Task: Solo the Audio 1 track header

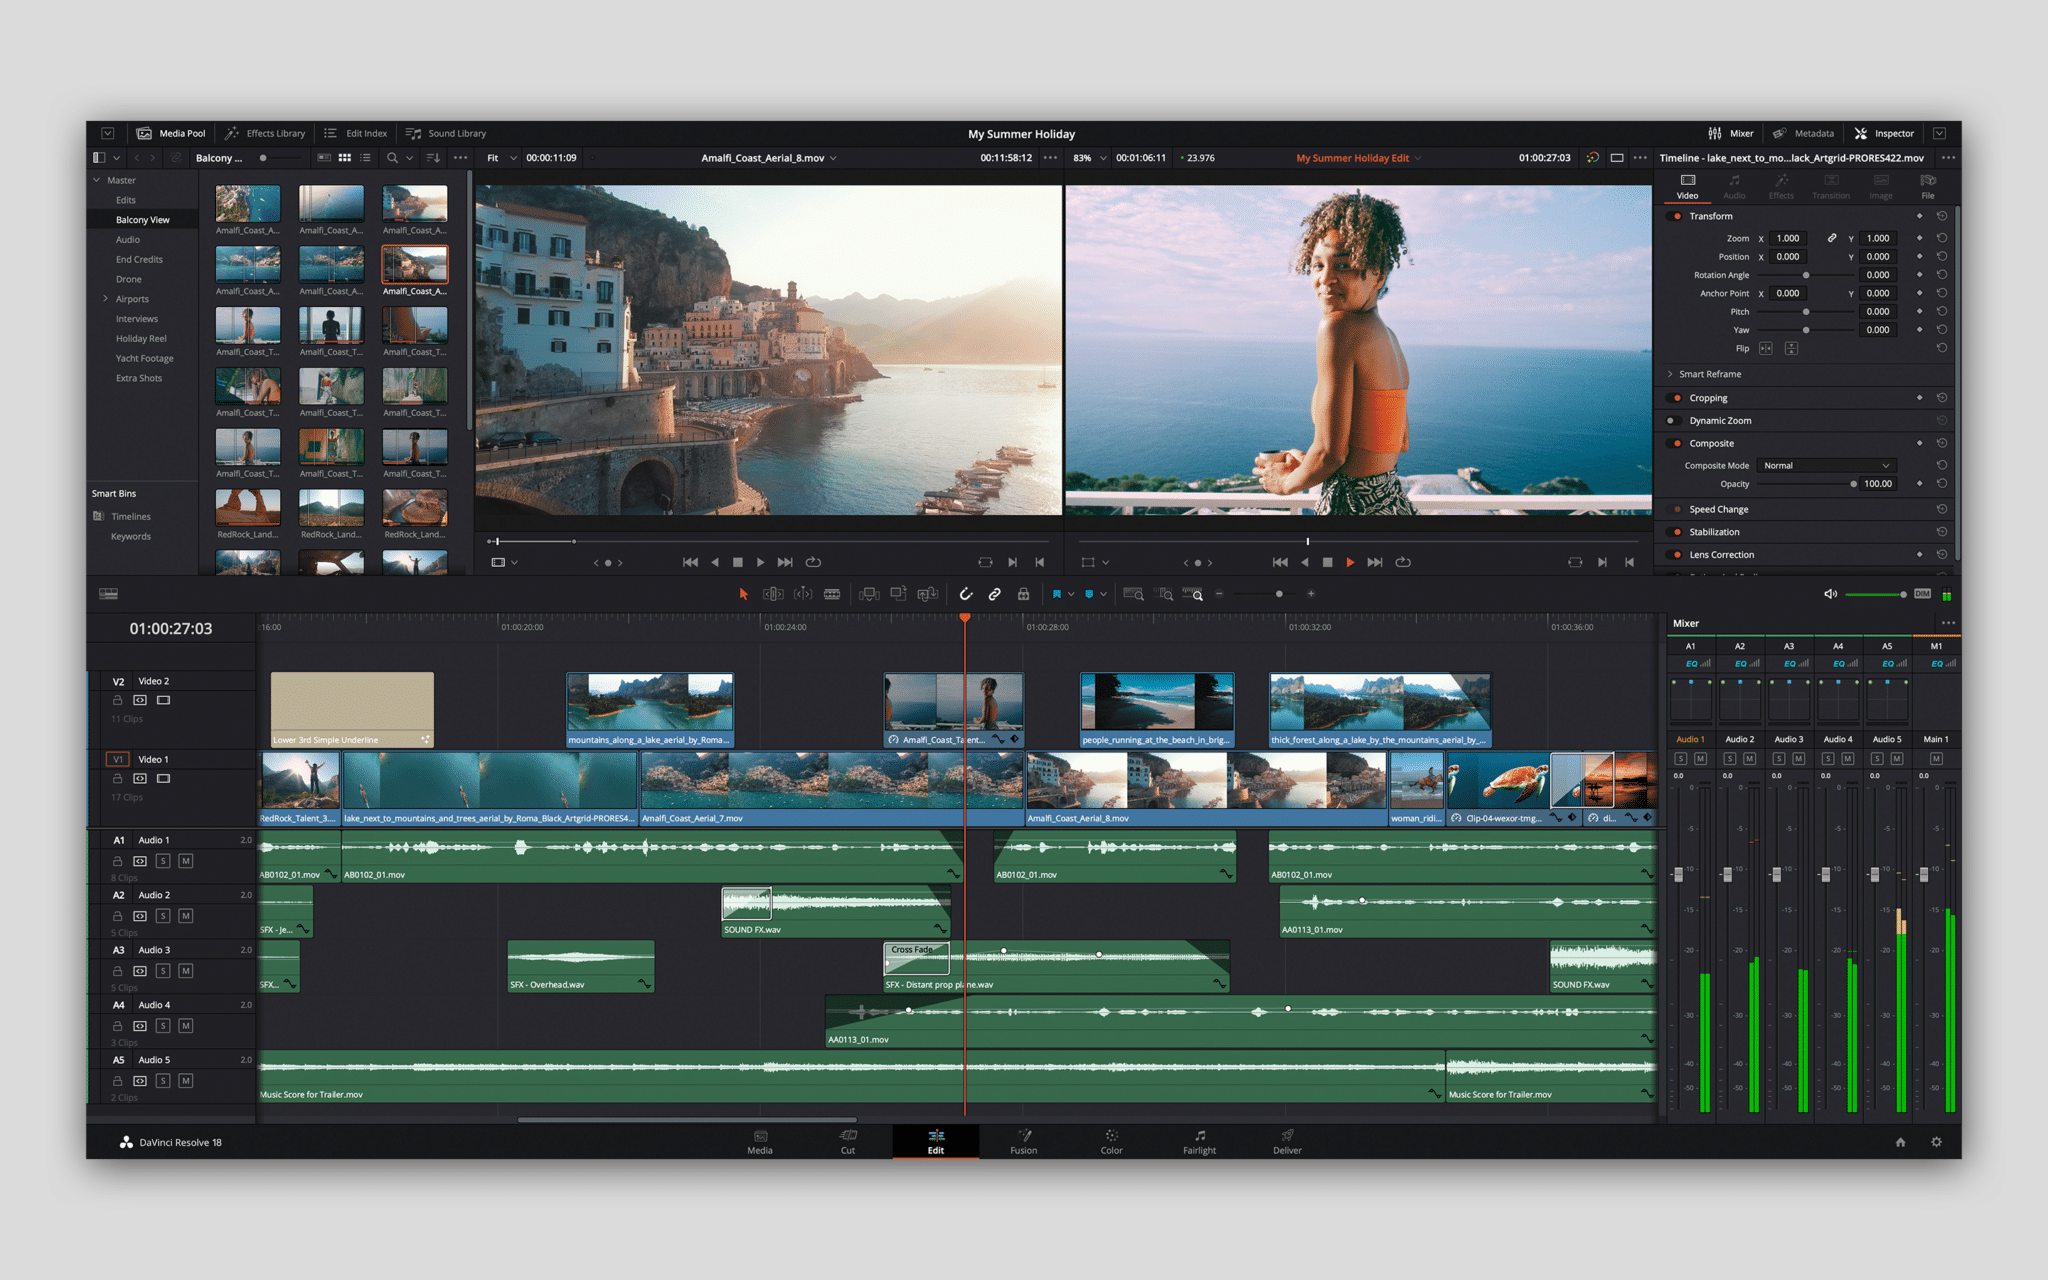Action: tap(163, 861)
